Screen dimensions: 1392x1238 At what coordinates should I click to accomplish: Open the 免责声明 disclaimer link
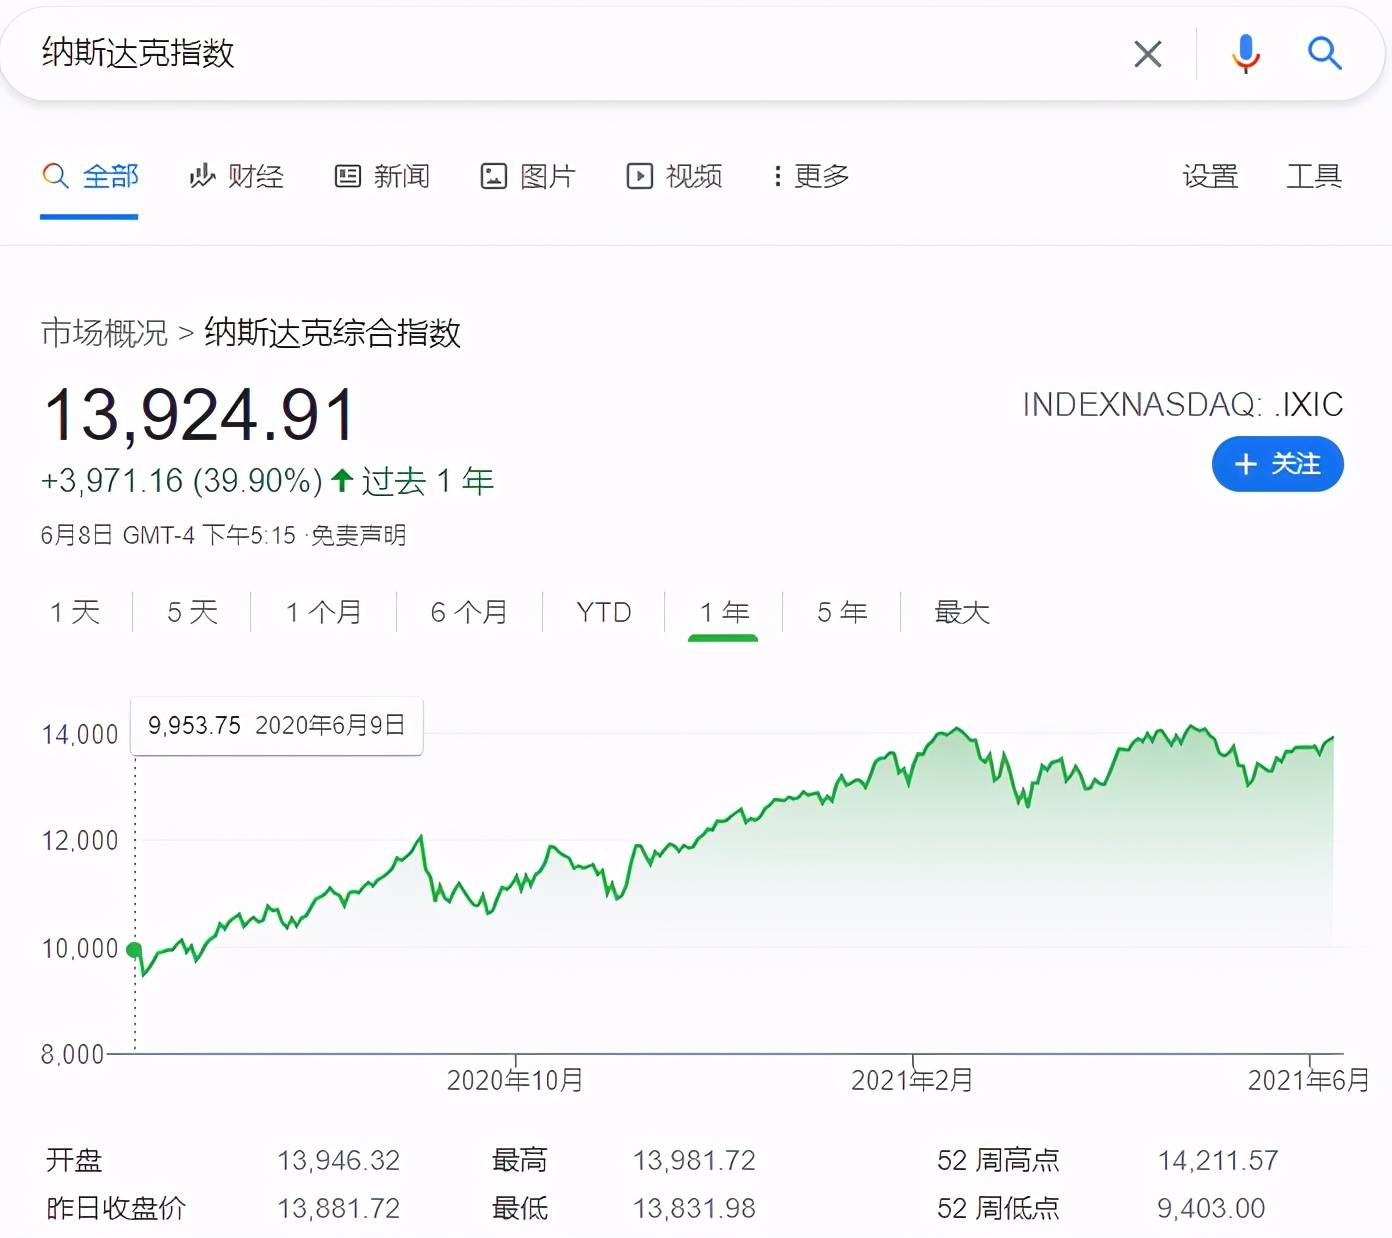pos(358,536)
